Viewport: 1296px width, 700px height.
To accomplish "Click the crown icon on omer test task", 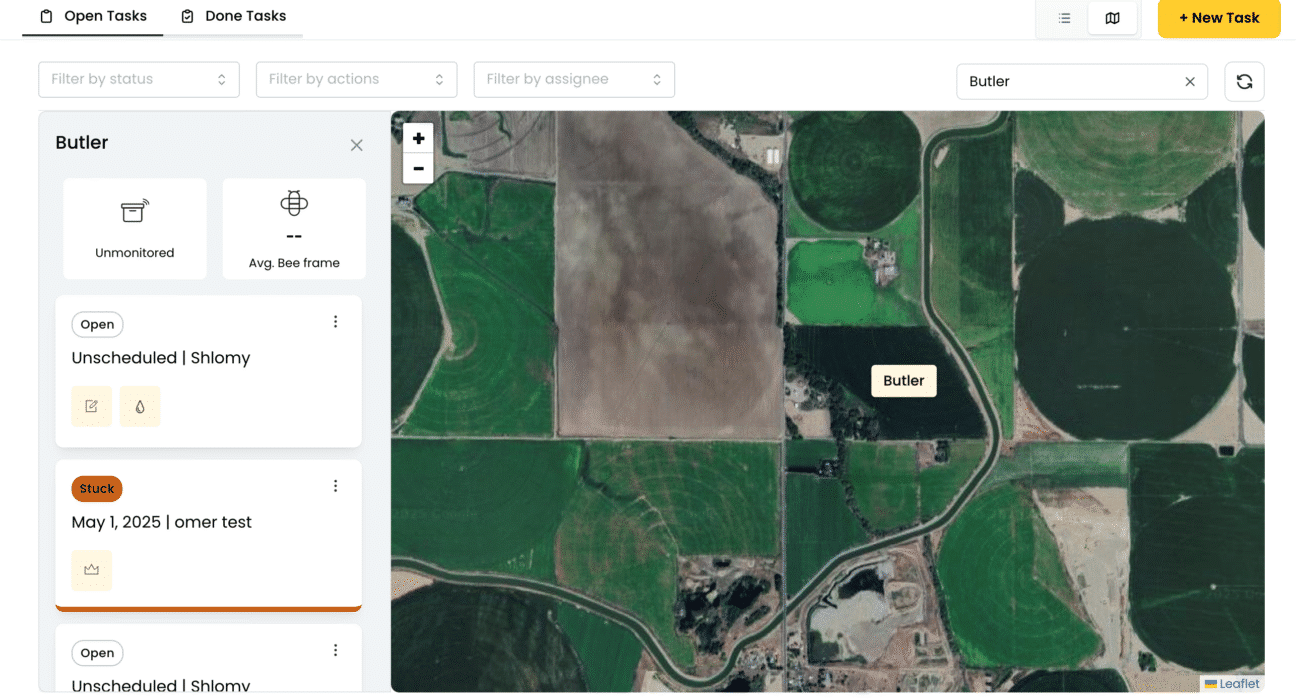I will 92,570.
